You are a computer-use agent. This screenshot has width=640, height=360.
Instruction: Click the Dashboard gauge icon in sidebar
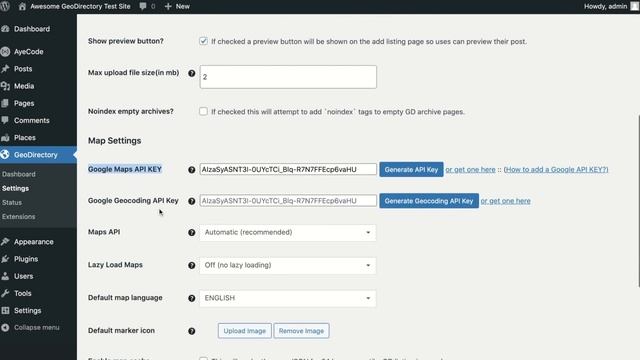tap(5, 29)
